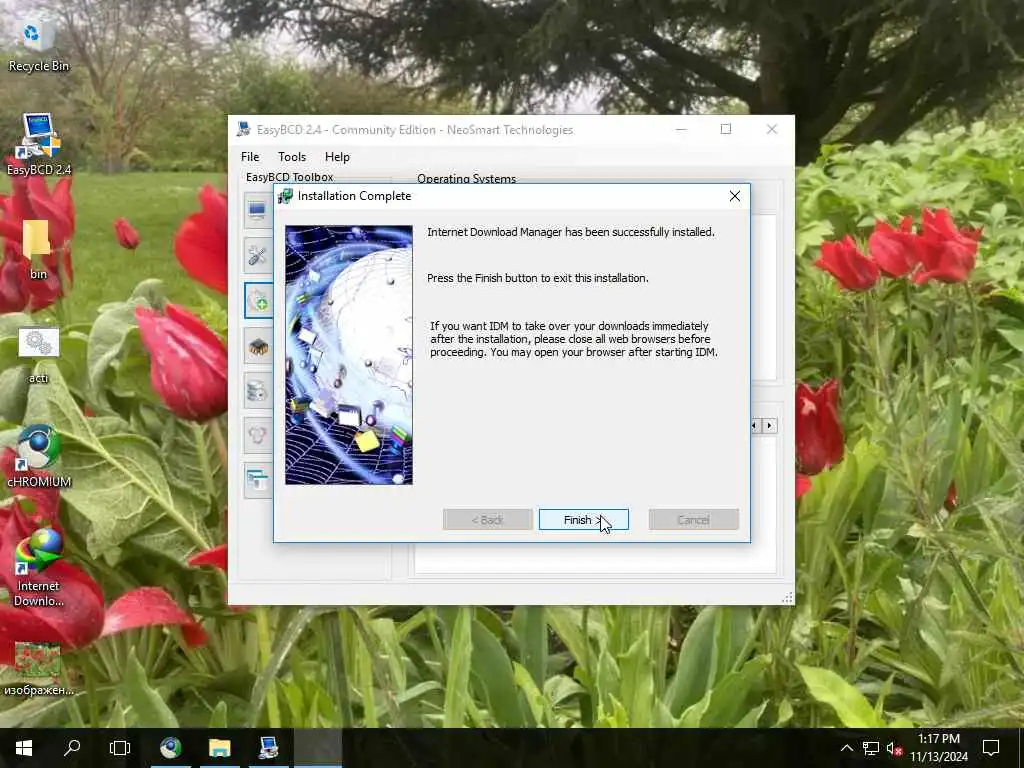
Task: Select the Internet Download Manager desktop shortcut
Action: pos(39,567)
